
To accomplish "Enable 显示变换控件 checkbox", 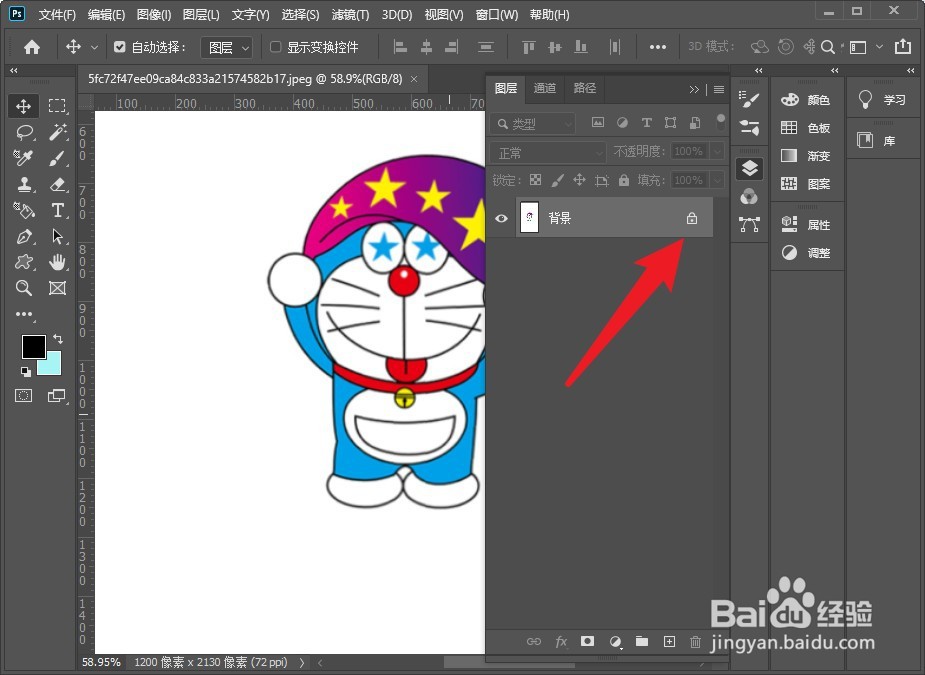I will [275, 47].
